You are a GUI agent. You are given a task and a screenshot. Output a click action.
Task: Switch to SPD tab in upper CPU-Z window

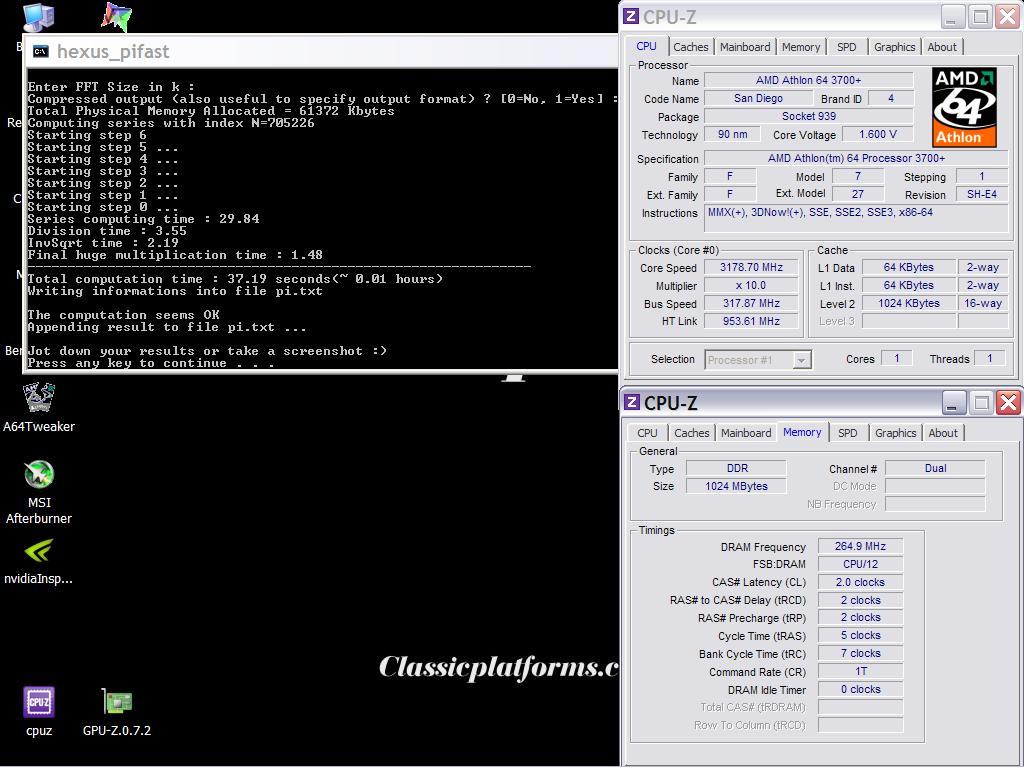click(846, 47)
